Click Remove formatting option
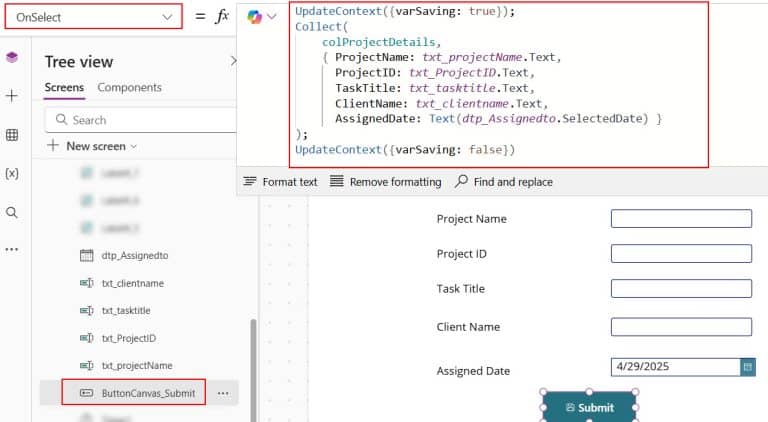The image size is (768, 422). point(386,182)
